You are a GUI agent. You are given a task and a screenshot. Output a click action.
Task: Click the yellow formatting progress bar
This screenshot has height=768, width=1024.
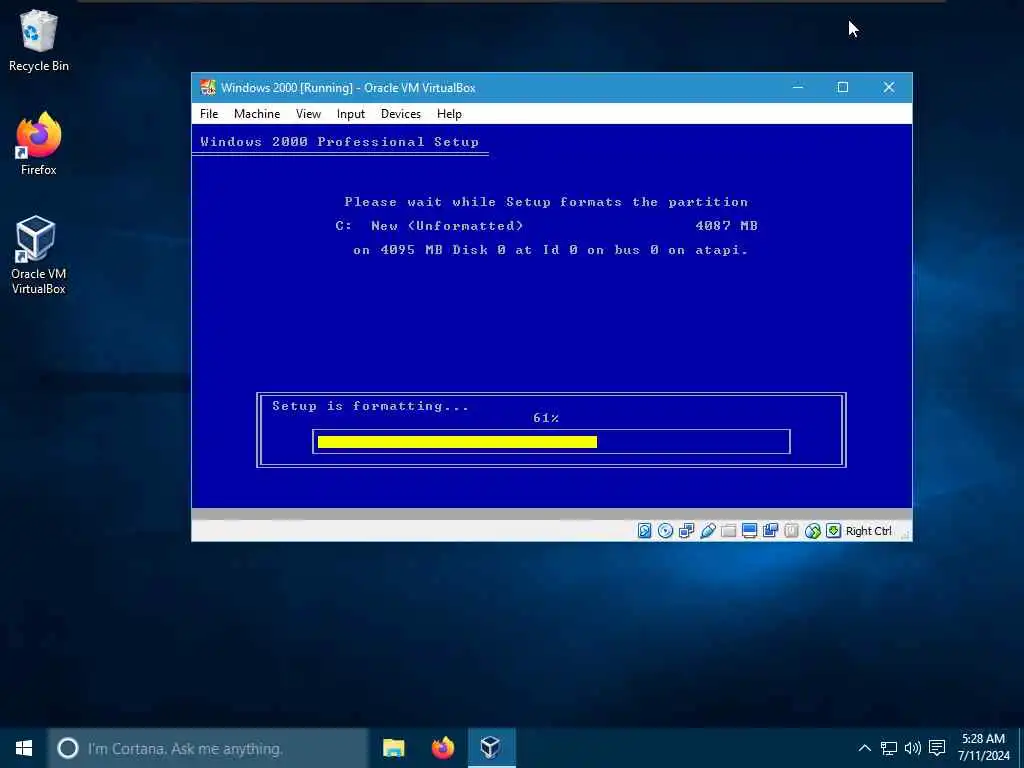[457, 442]
